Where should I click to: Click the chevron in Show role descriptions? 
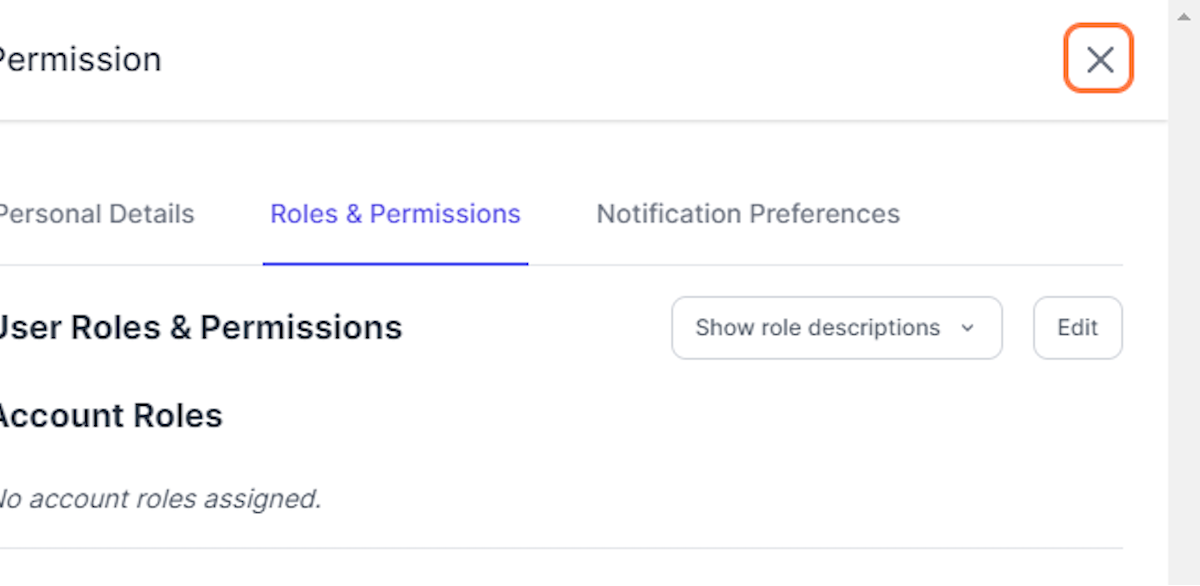click(x=967, y=328)
